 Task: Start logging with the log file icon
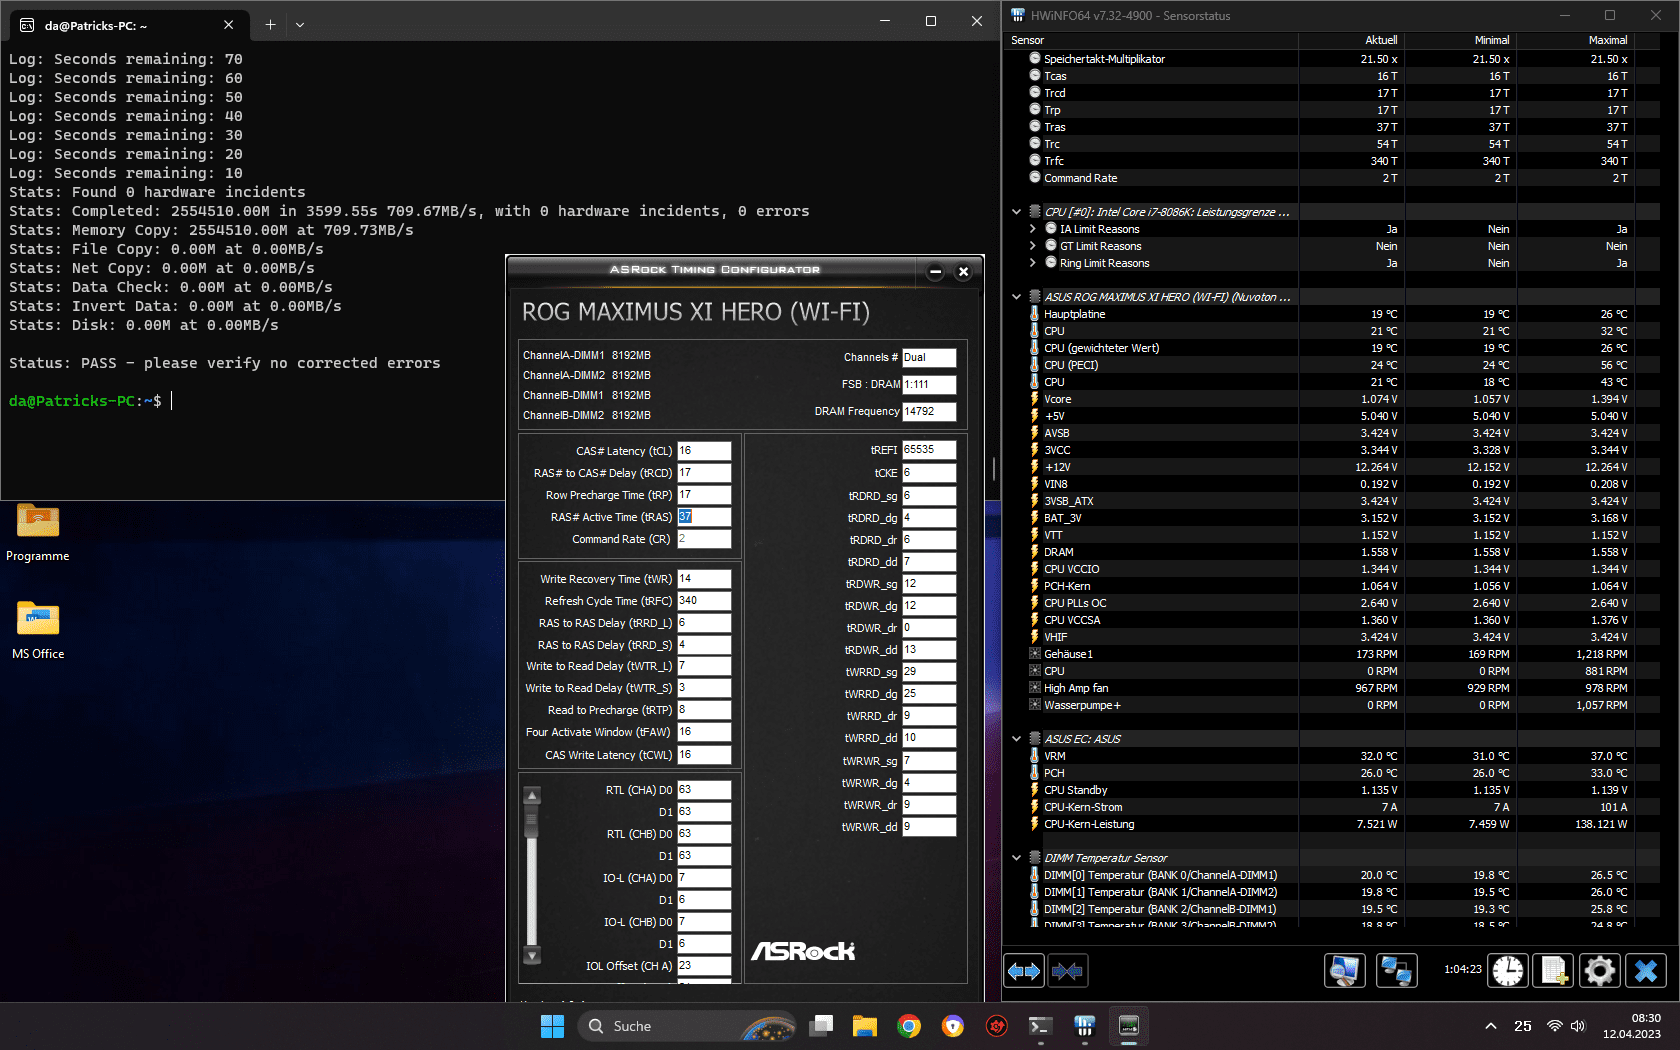click(x=1554, y=971)
